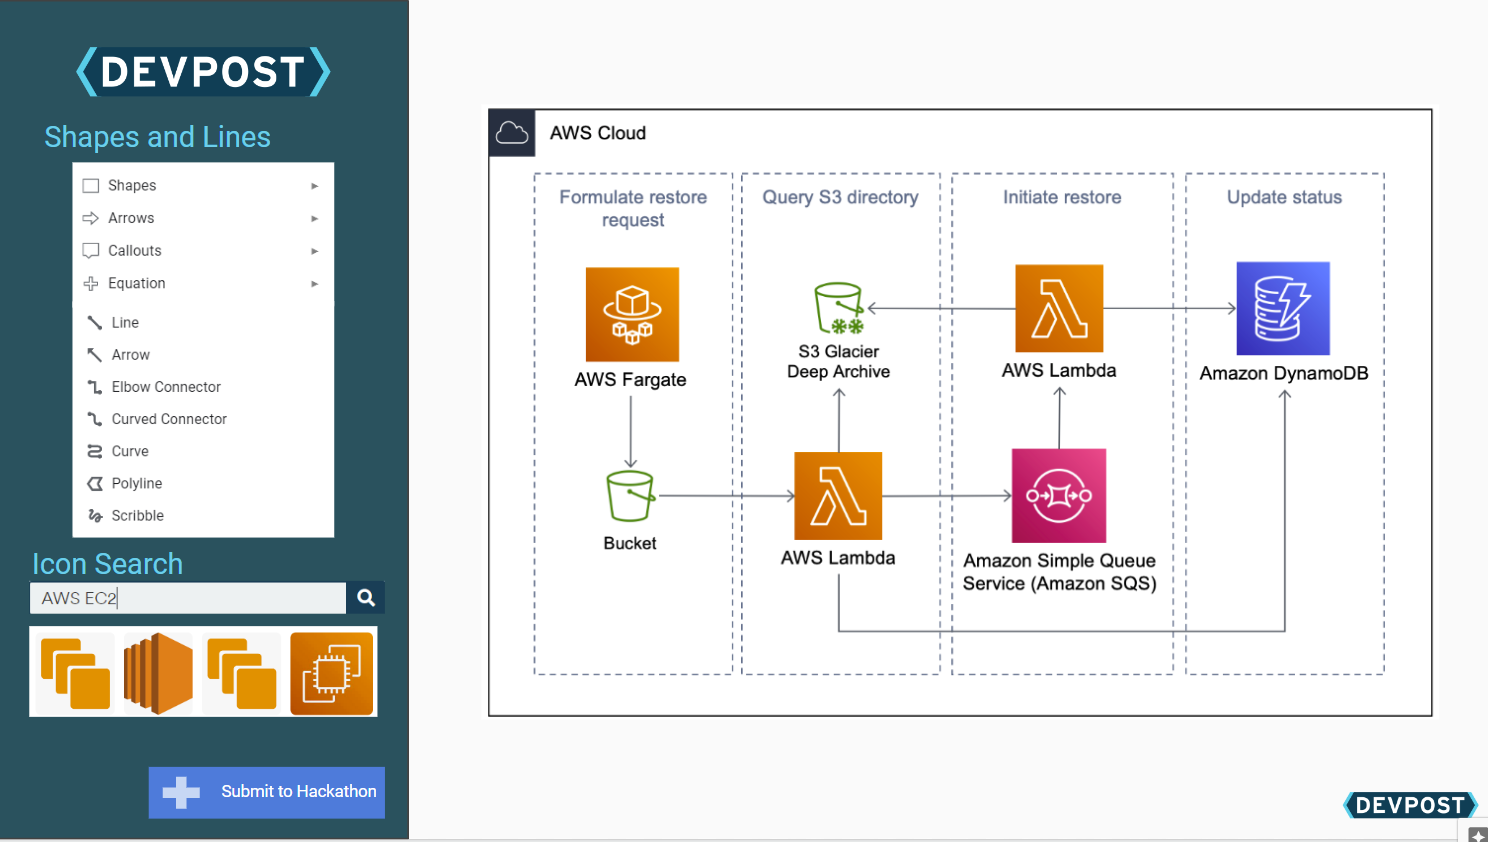Click the magnifier search icon button
This screenshot has height=842, width=1488.
(x=366, y=598)
